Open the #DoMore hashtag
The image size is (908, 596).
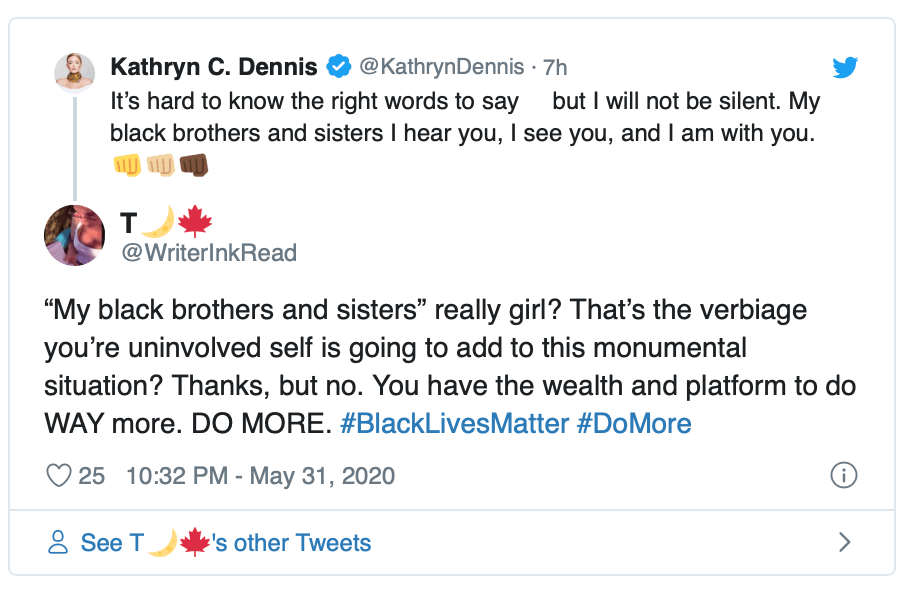point(634,424)
